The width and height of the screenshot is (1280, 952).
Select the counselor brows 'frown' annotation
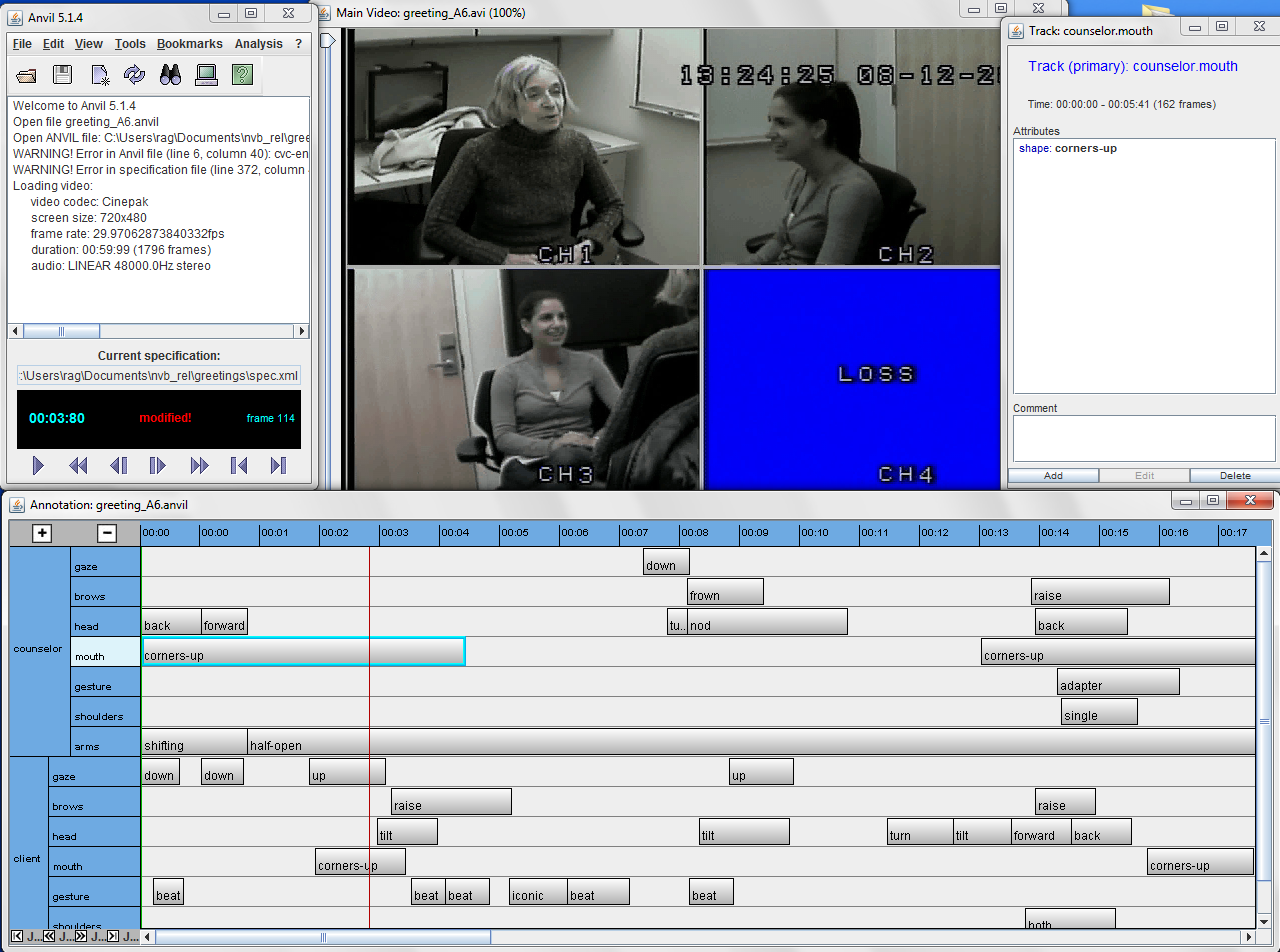724,593
